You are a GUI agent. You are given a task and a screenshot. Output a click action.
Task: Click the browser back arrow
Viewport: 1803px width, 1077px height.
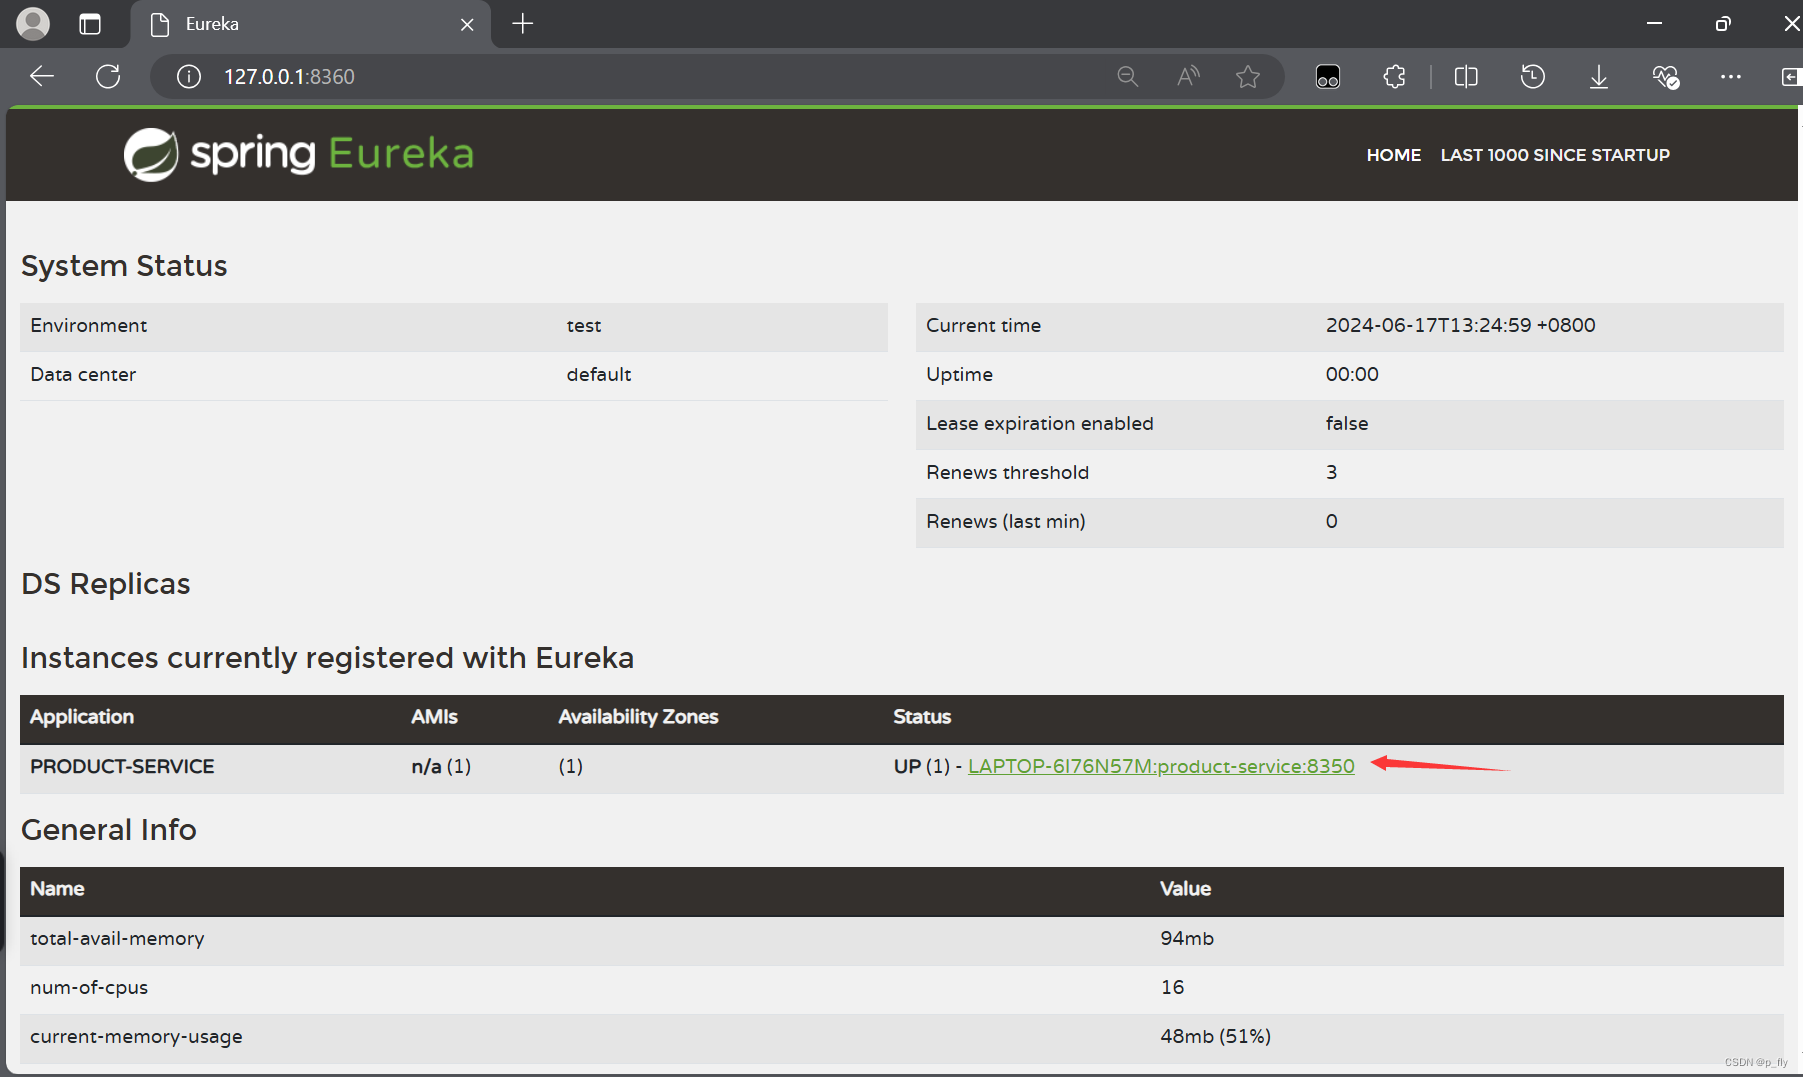pyautogui.click(x=42, y=76)
